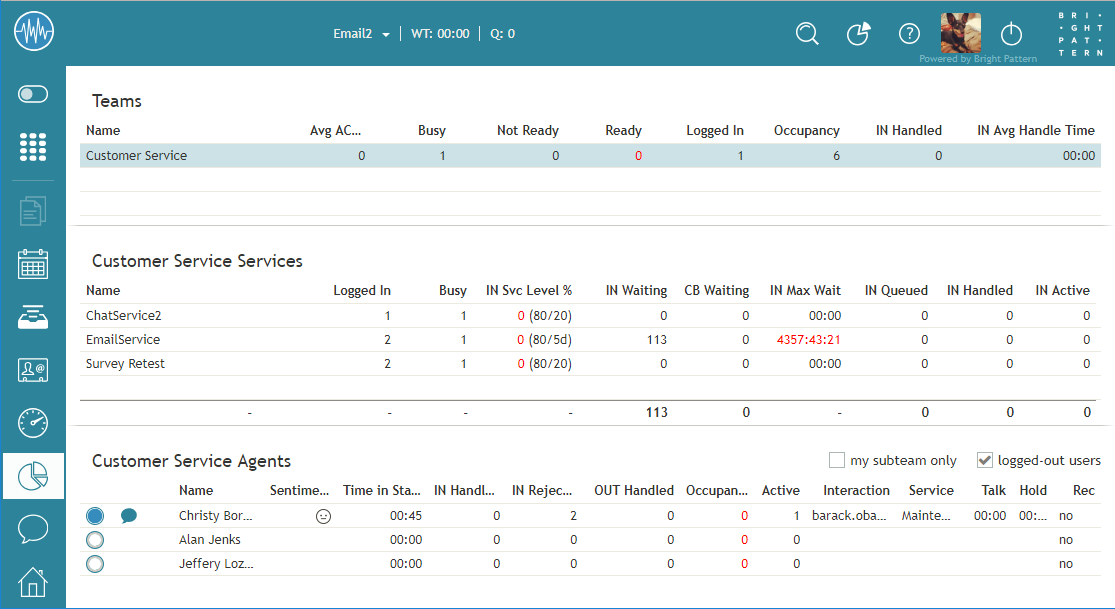Viewport: 1115px width, 609px height.
Task: Open the inbox tray icon in sidebar
Action: point(33,317)
